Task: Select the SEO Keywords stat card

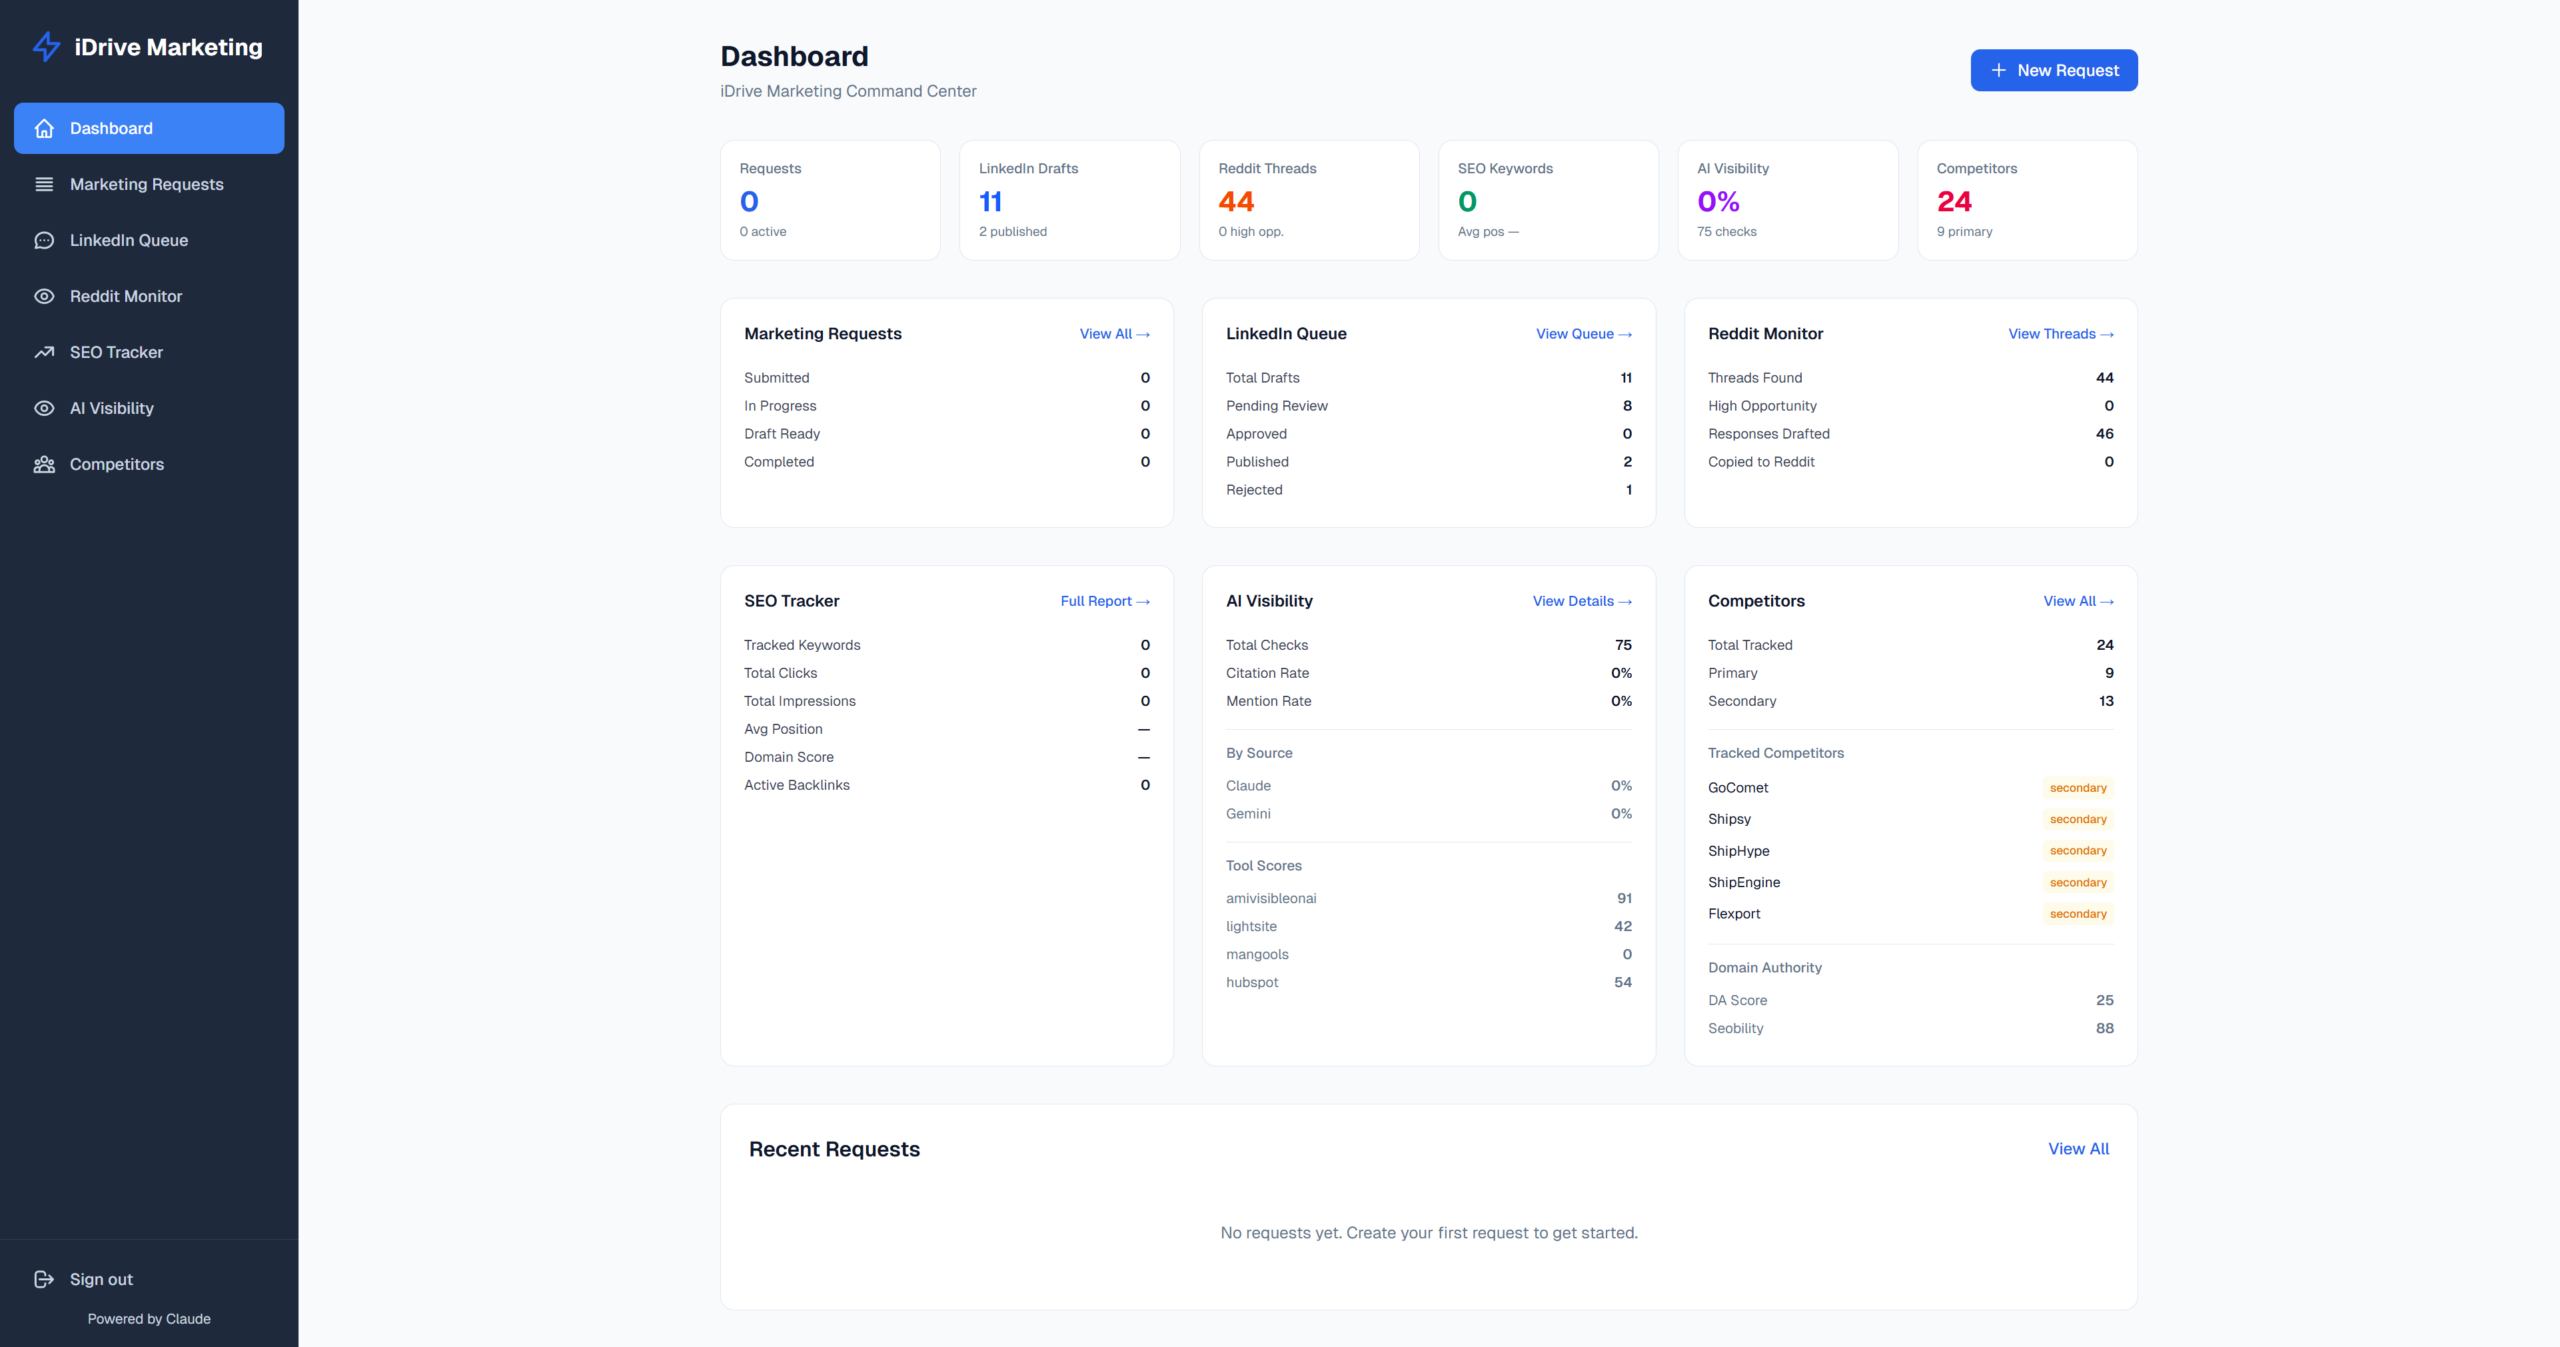Action: pos(1548,200)
